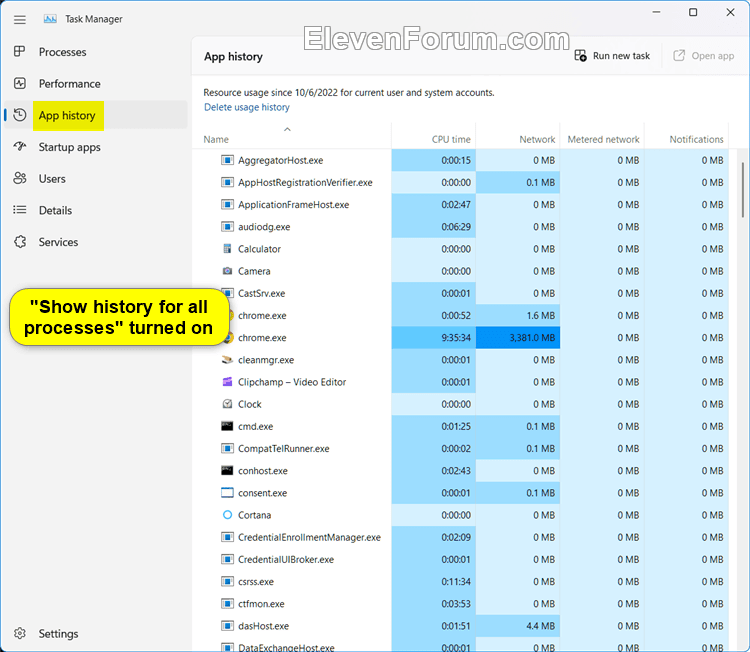Screen dimensions: 750x652
Task: Click the 4.4 MB network value
Action: (x=518, y=626)
